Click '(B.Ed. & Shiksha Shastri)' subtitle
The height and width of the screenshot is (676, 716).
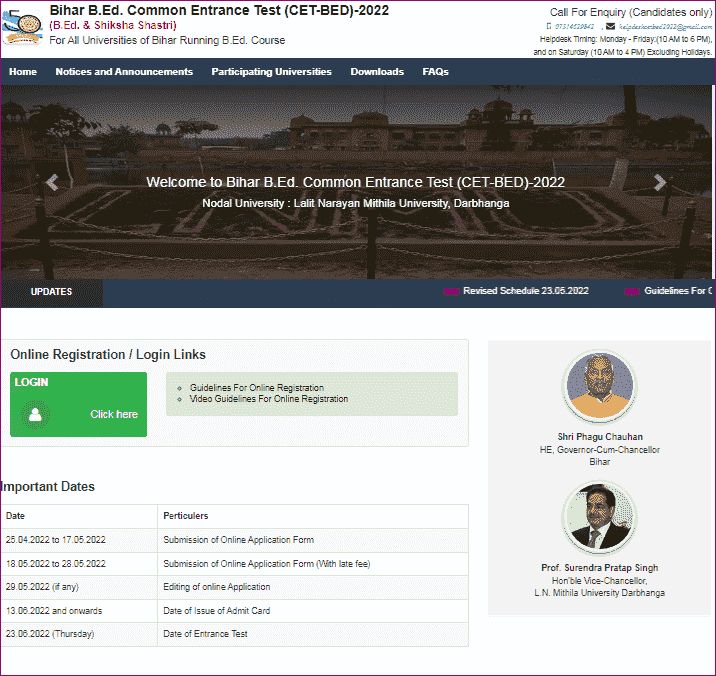click(113, 25)
